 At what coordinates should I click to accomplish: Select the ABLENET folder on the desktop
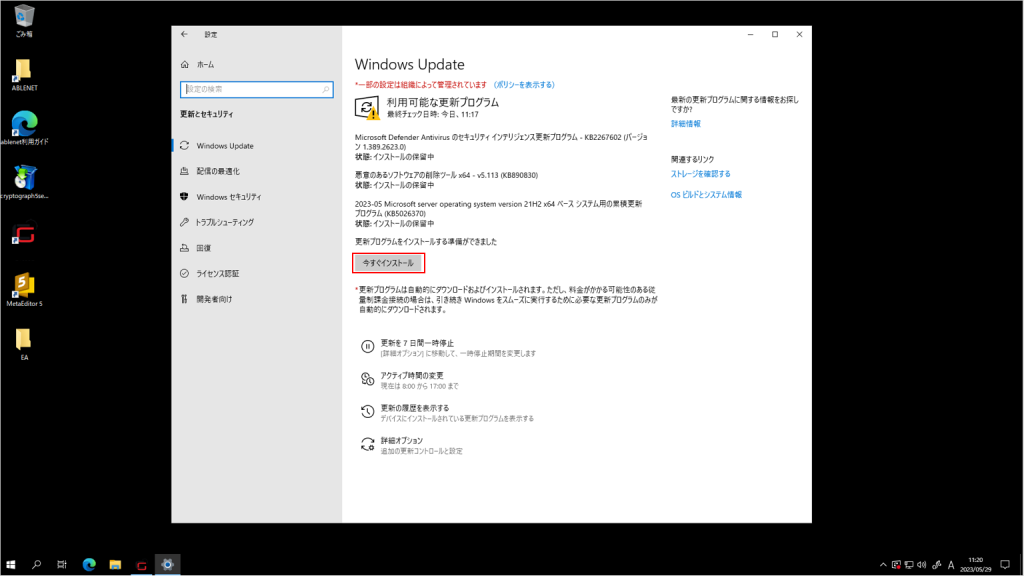click(24, 74)
